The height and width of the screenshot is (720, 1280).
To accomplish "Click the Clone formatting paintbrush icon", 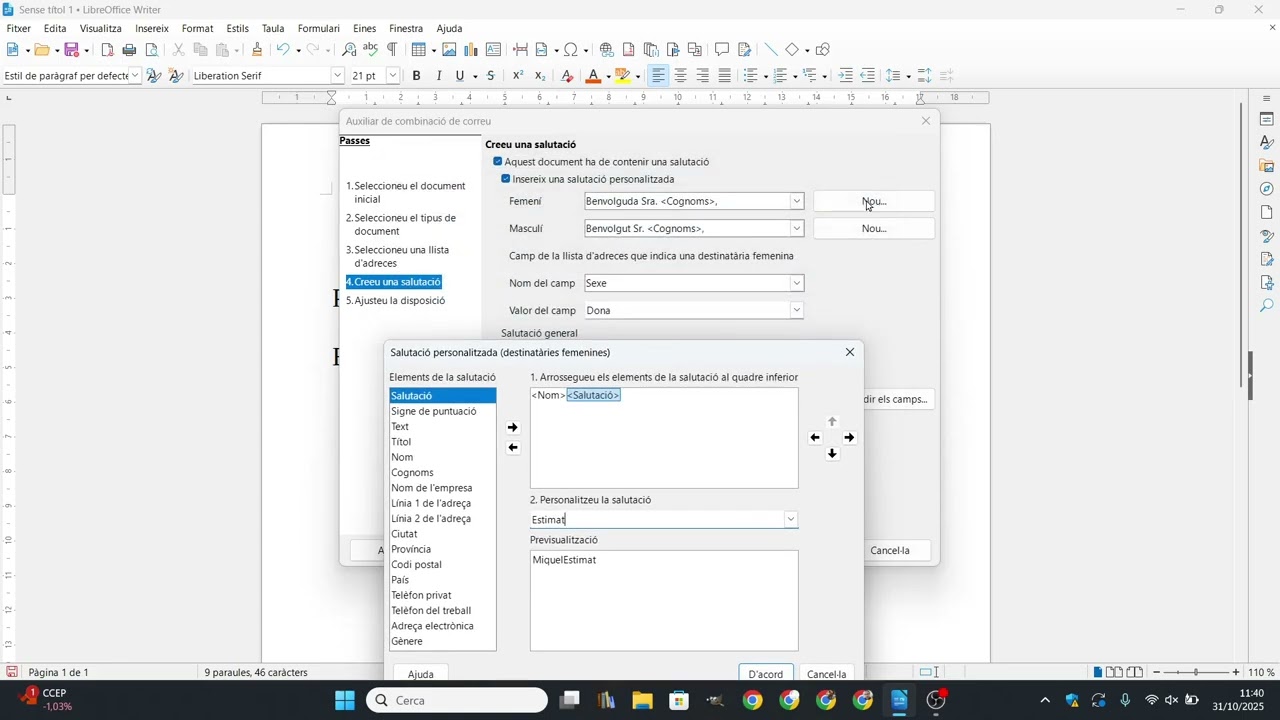I will coord(257,50).
